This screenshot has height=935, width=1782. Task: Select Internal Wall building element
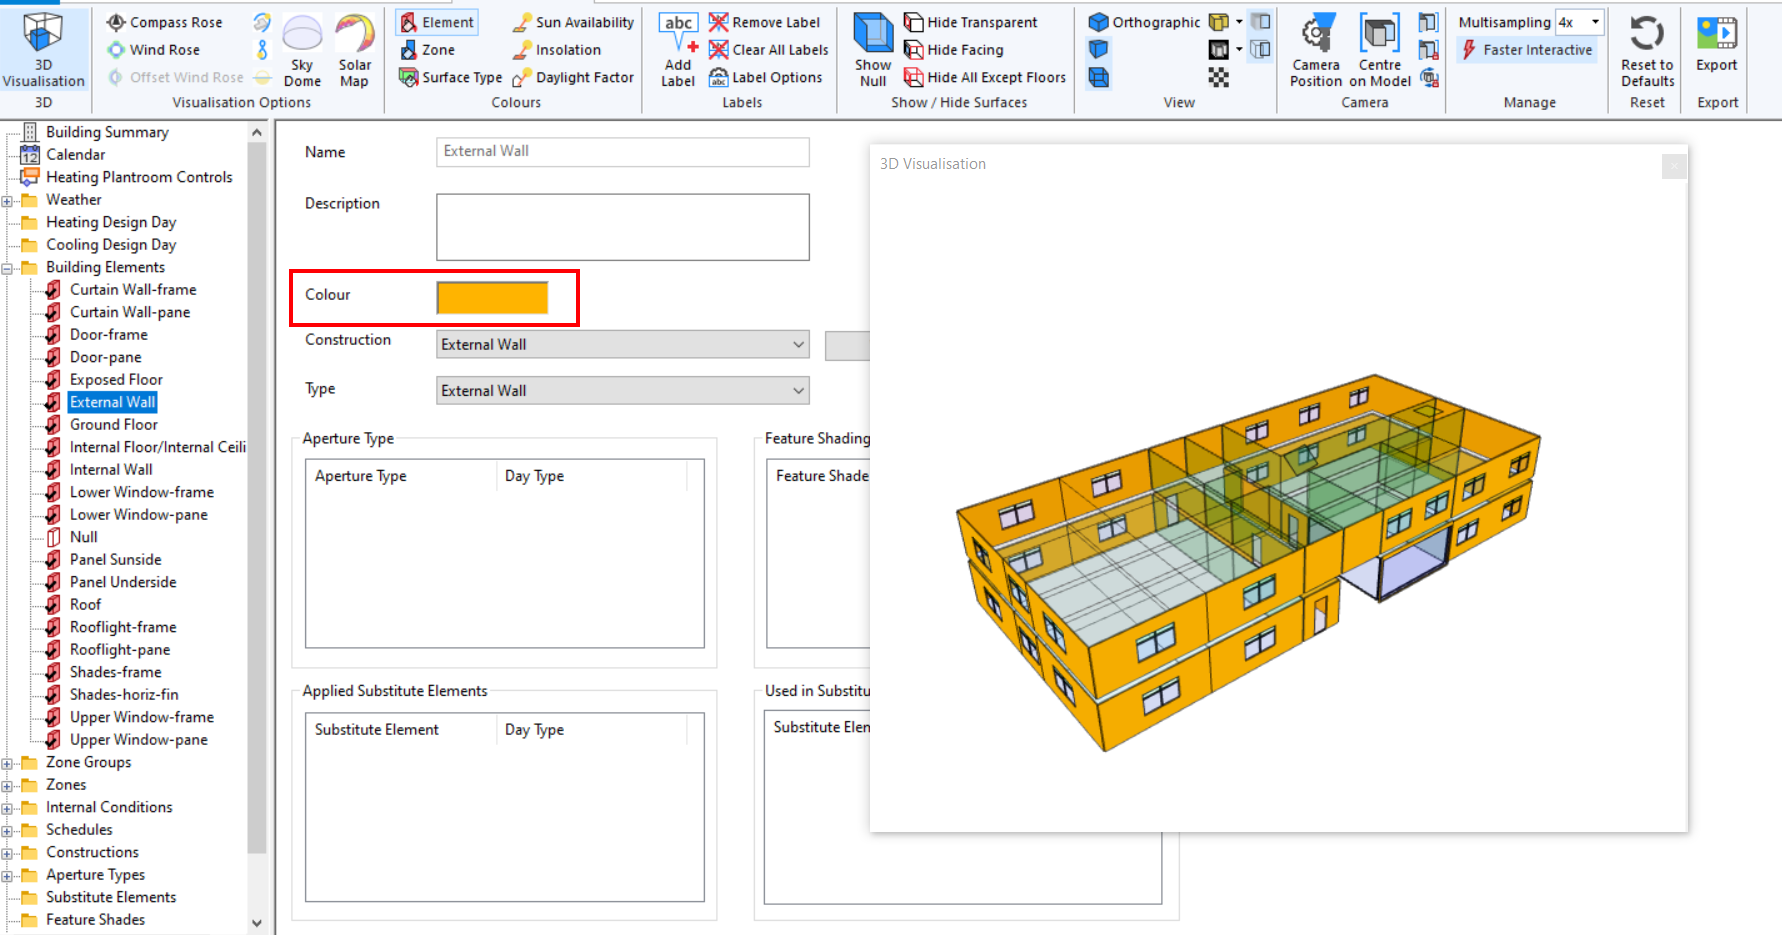click(x=111, y=469)
